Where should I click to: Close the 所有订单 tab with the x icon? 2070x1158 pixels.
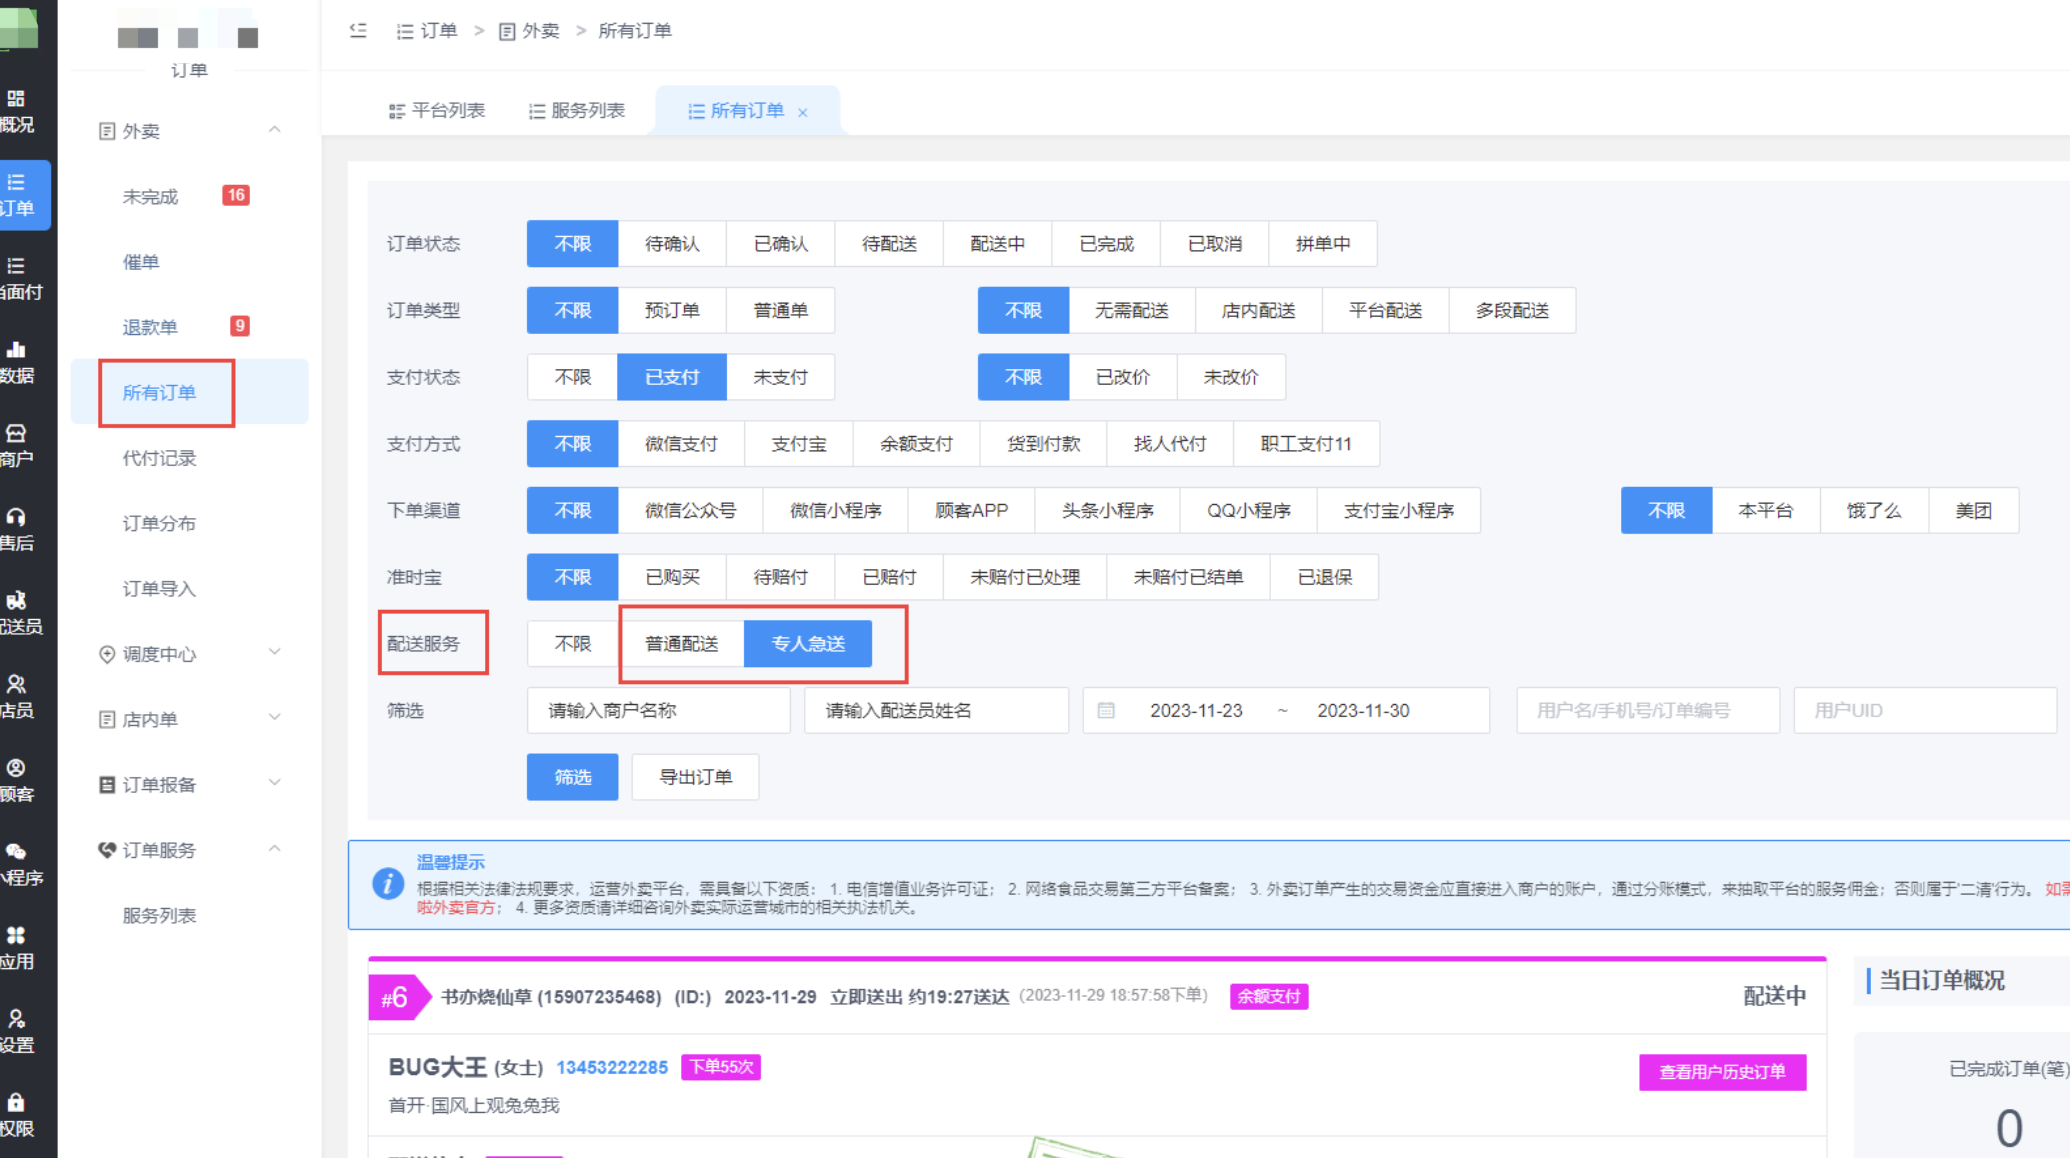pos(802,112)
